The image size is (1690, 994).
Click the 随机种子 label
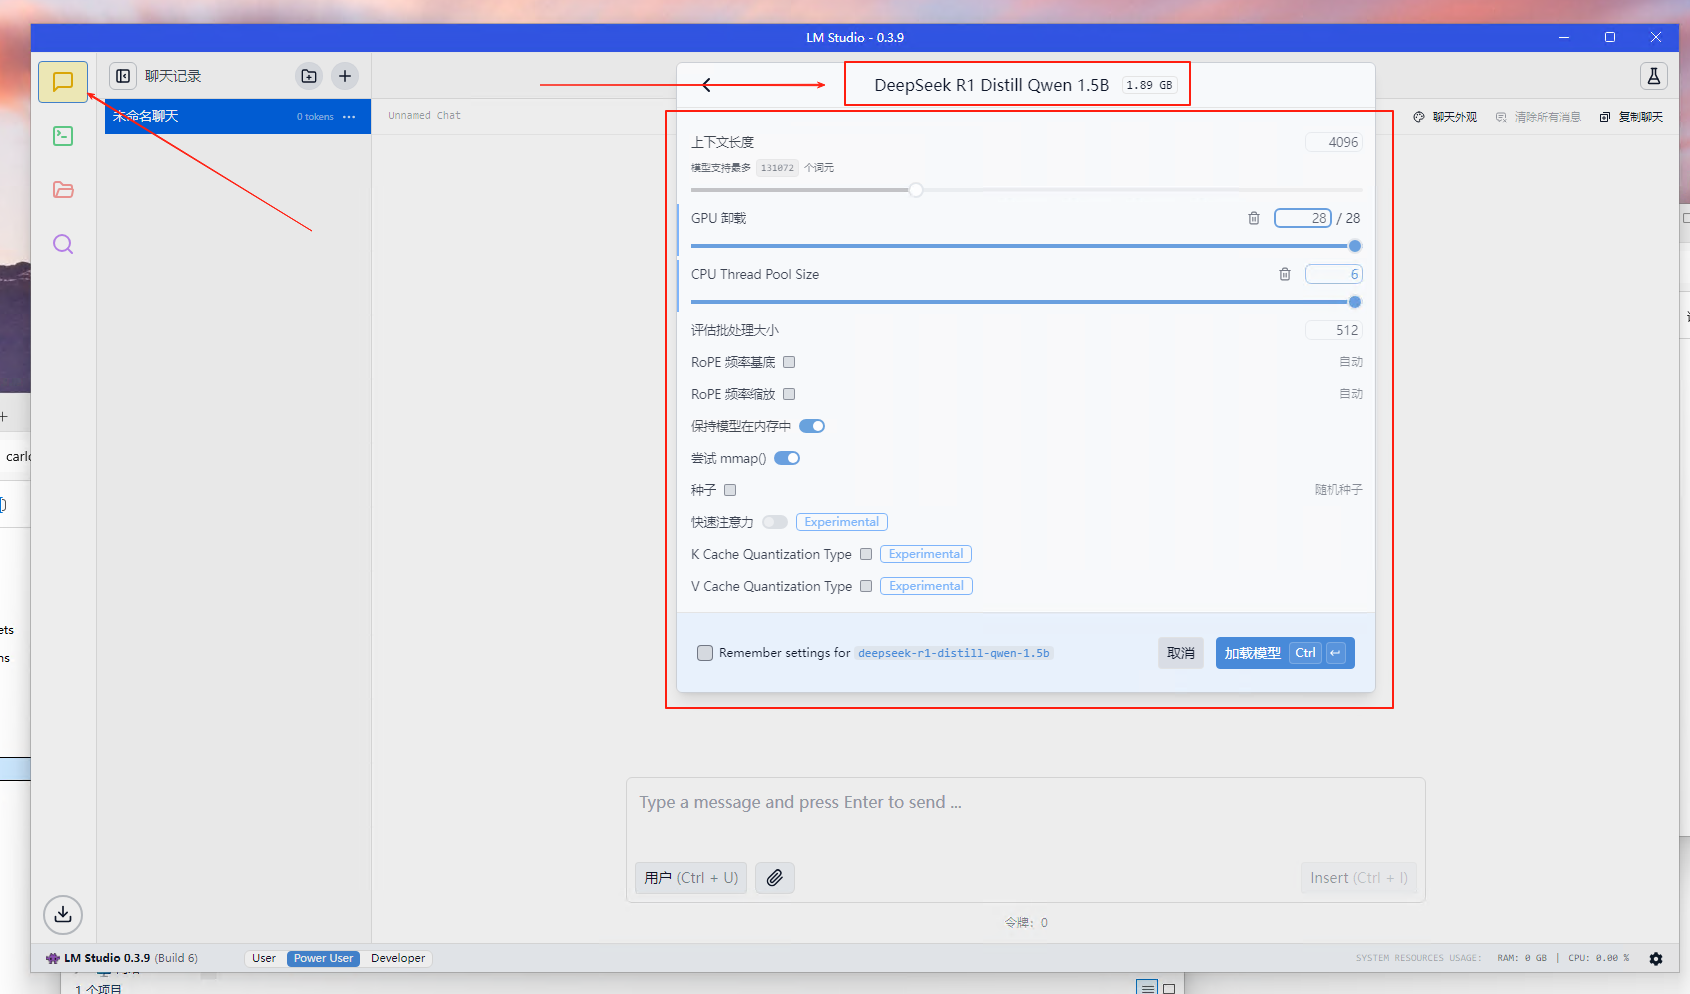click(x=1338, y=490)
